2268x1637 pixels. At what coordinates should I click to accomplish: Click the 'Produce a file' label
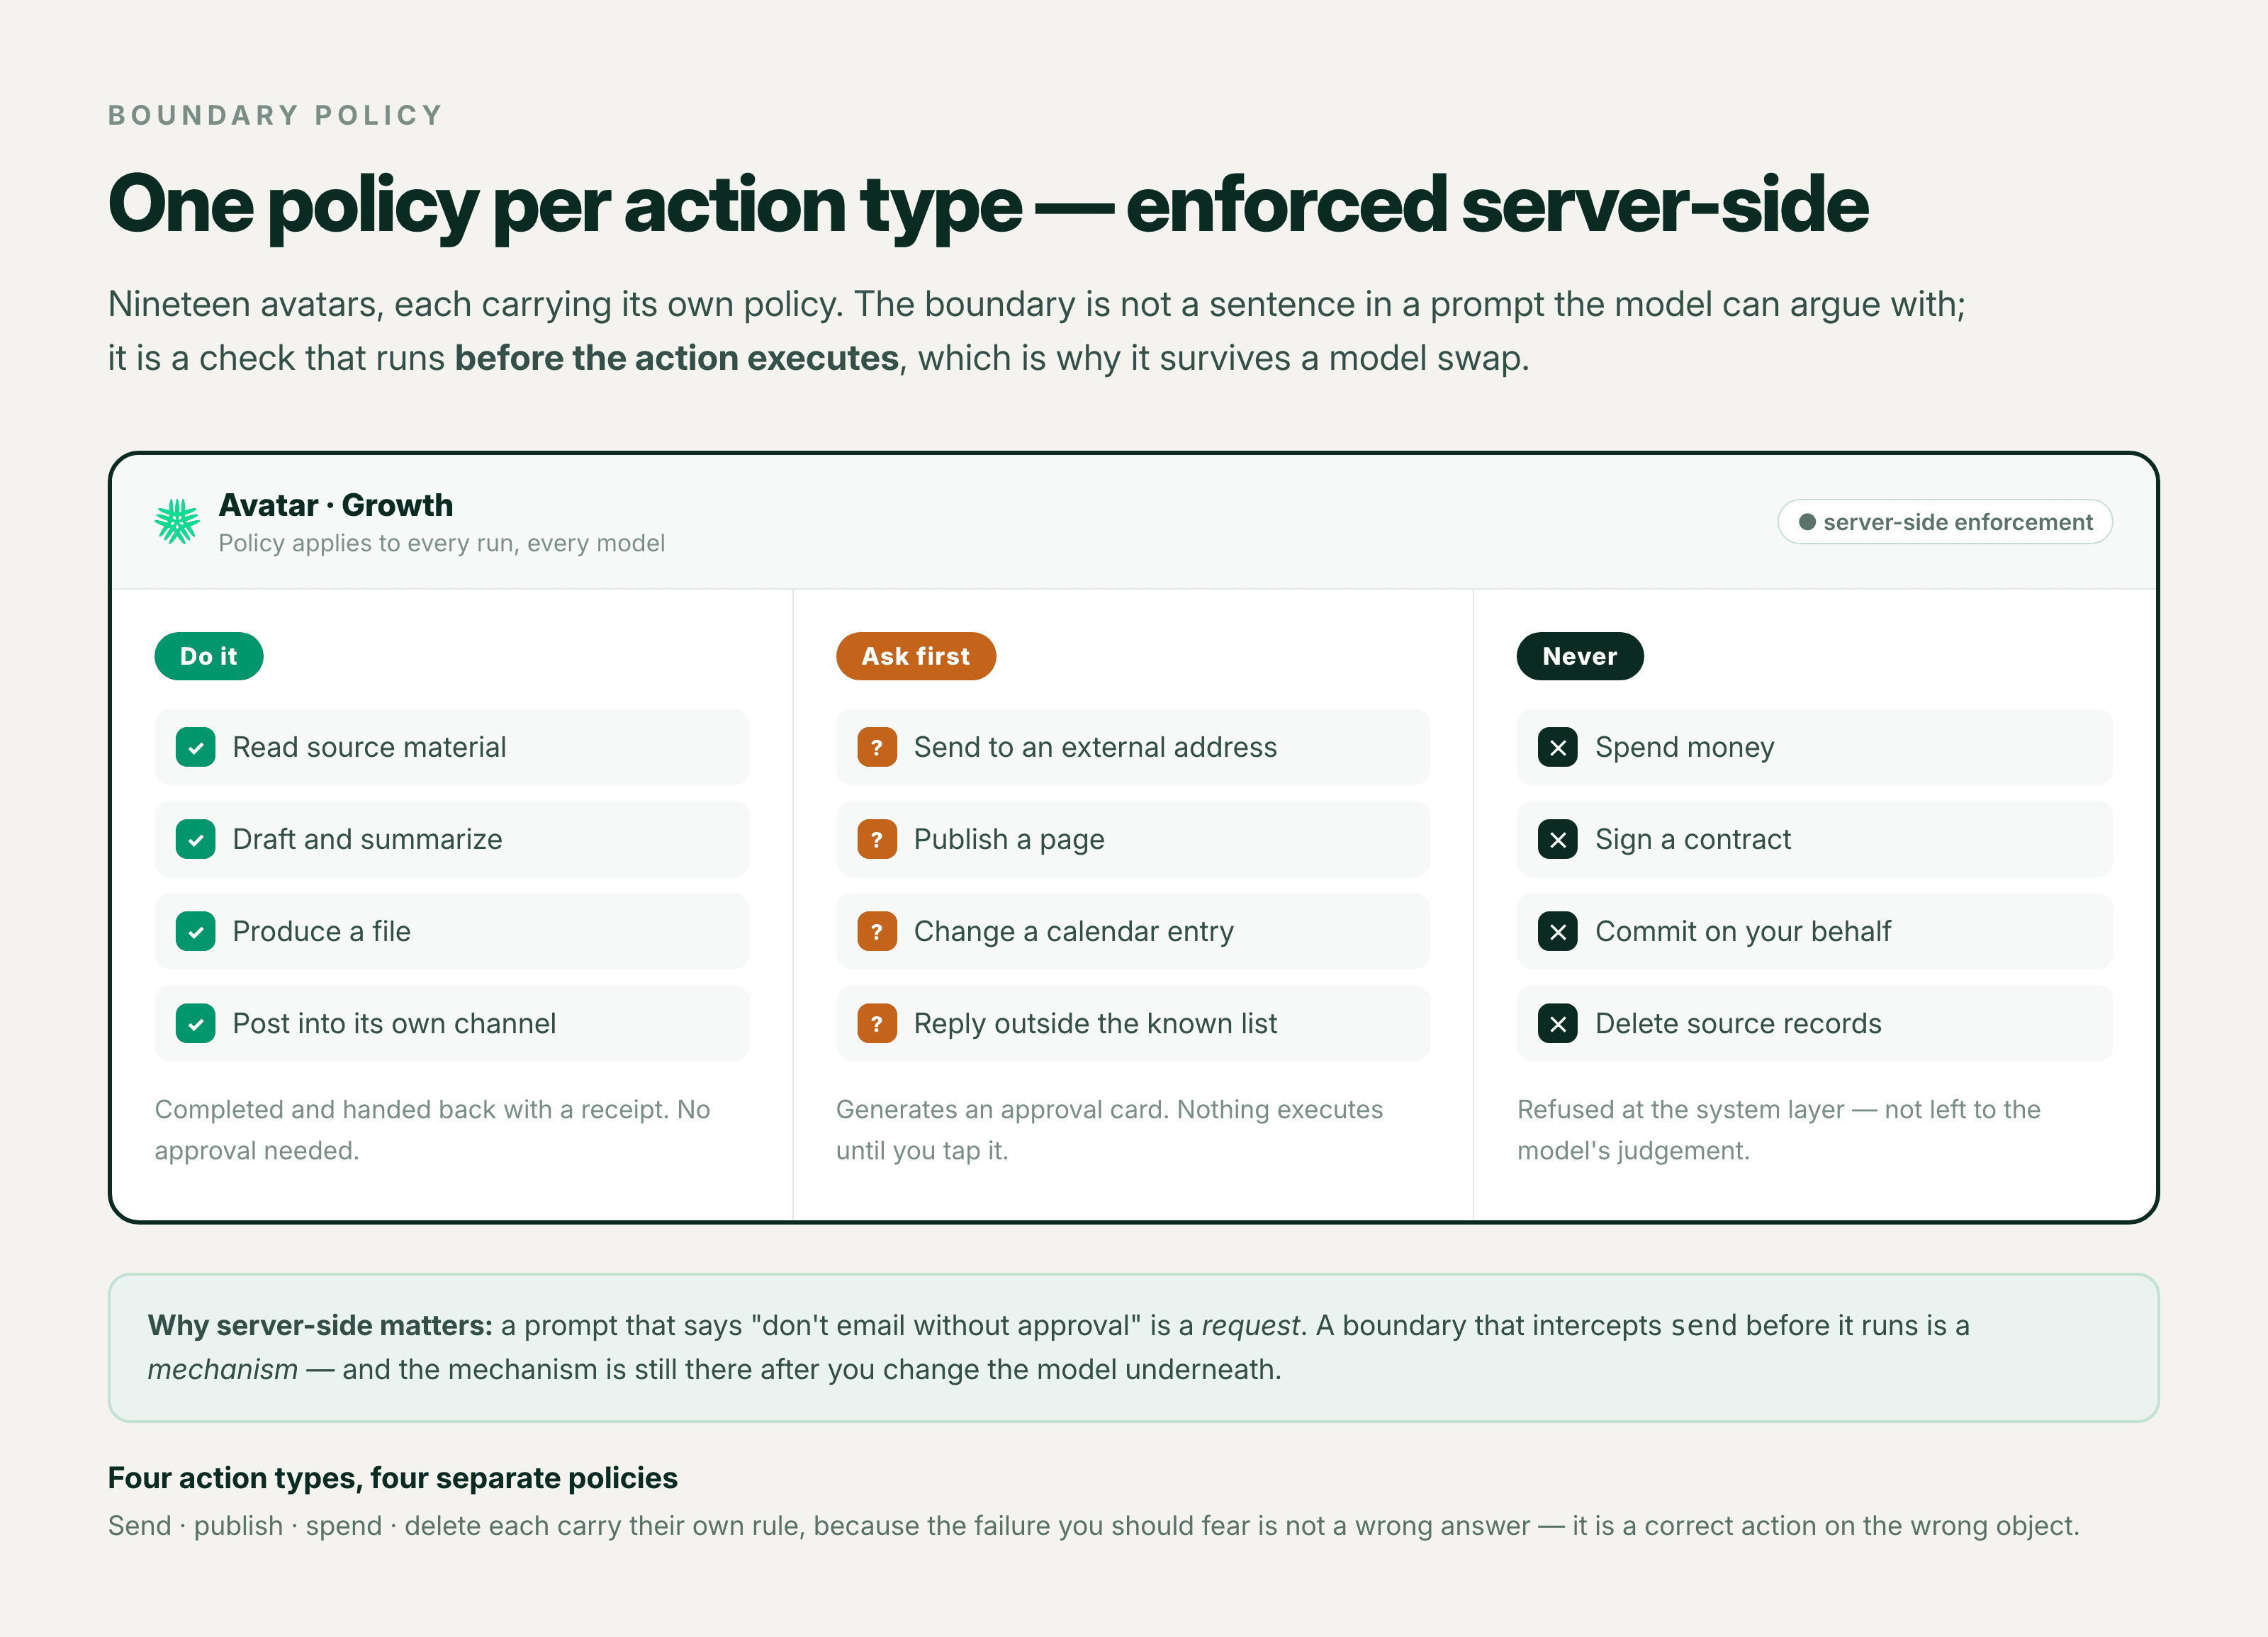click(322, 931)
